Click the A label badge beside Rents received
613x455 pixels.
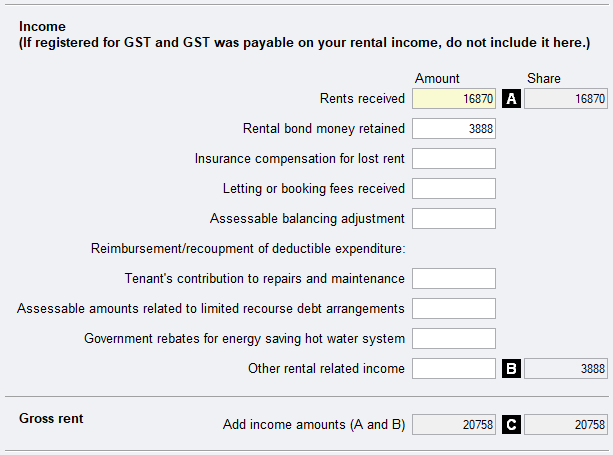[x=511, y=99]
